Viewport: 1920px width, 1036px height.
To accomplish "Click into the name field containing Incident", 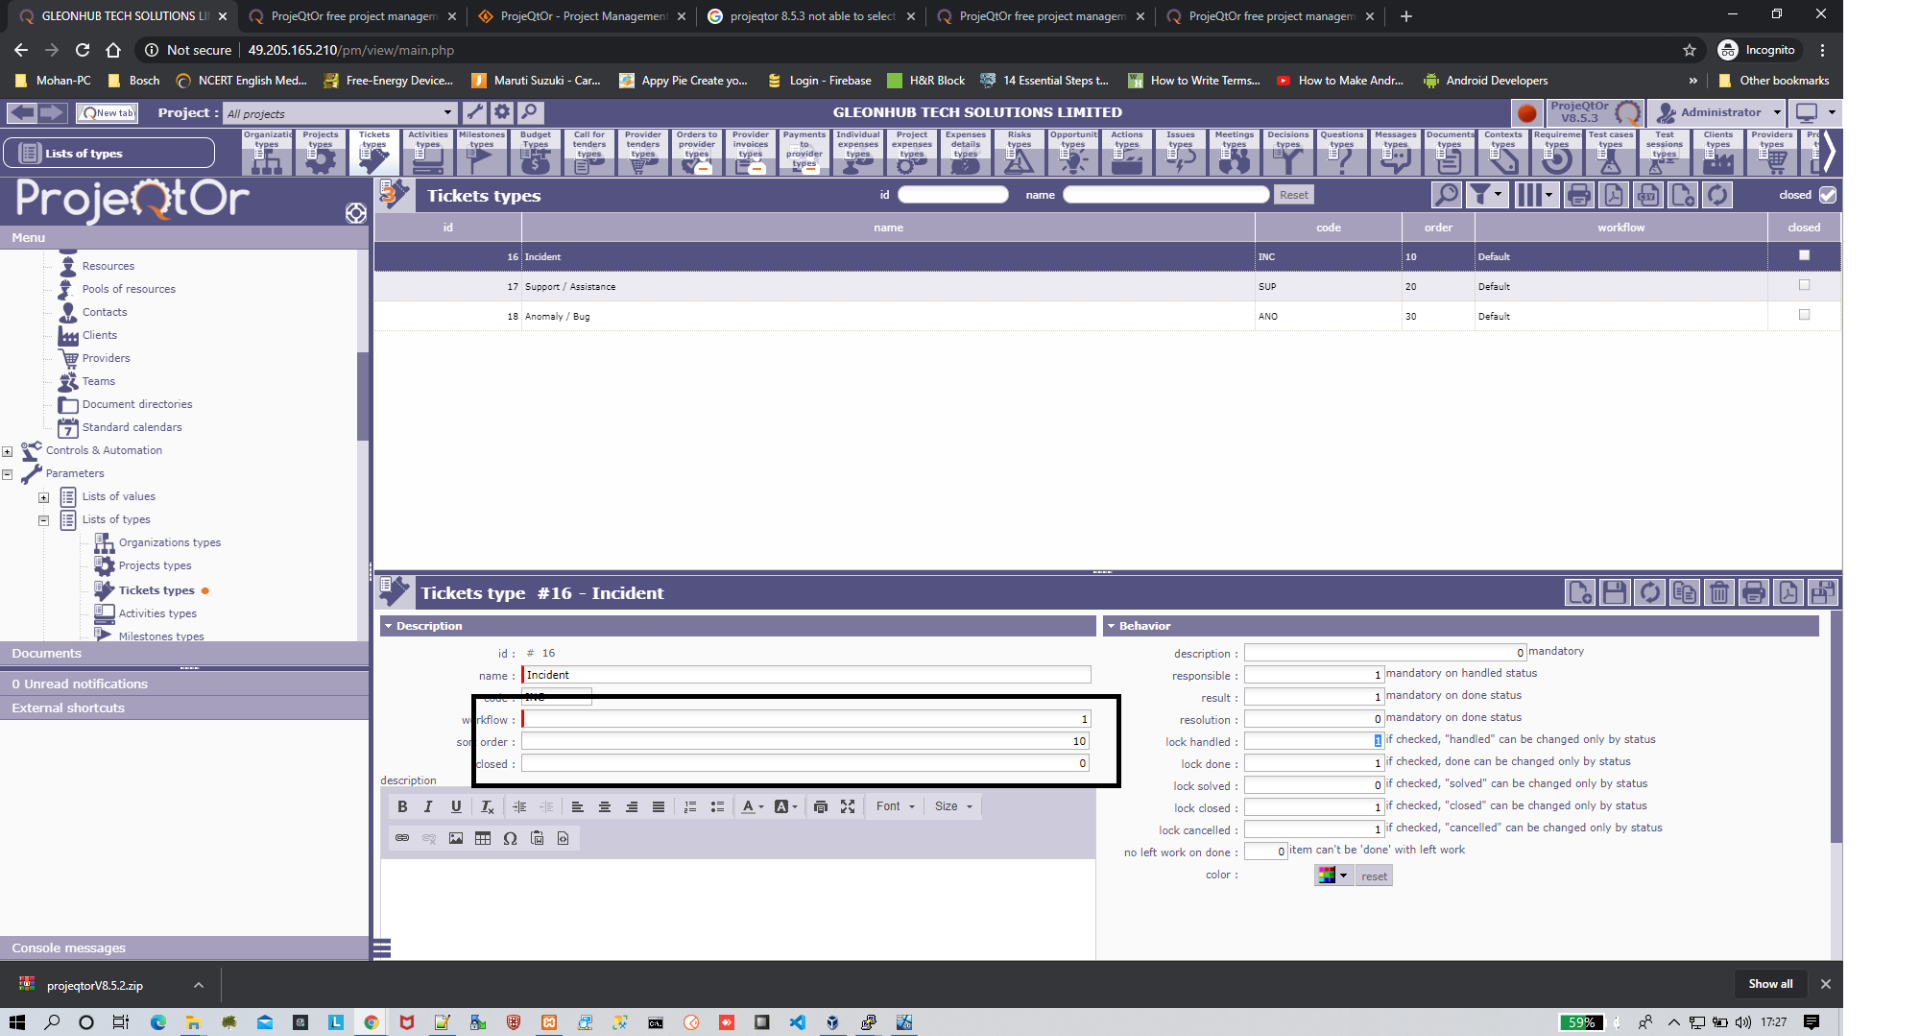I will [x=805, y=675].
